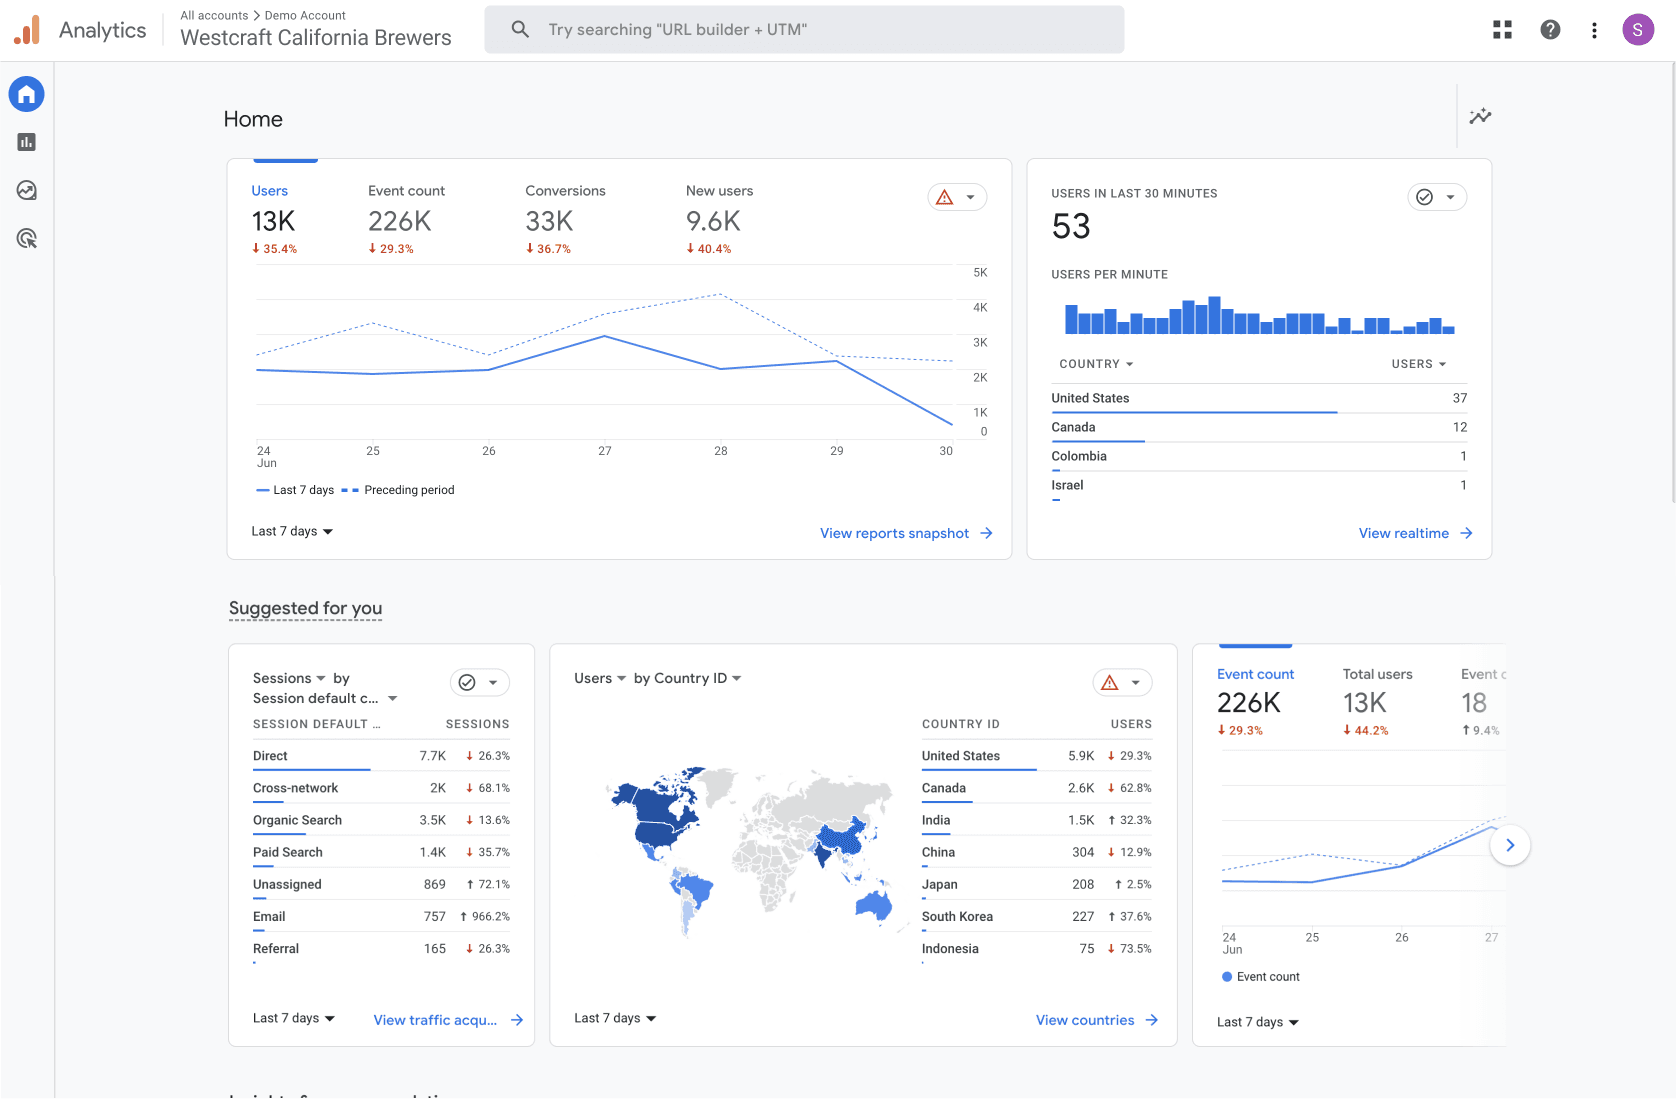Select Event count tab in third suggested card

coord(1255,703)
